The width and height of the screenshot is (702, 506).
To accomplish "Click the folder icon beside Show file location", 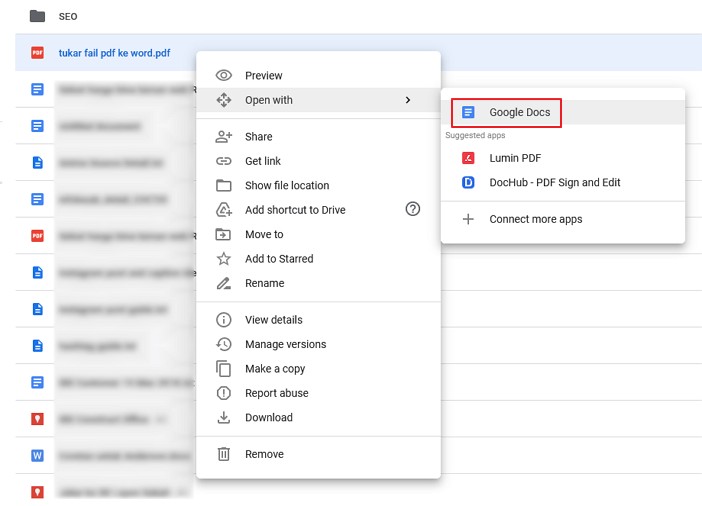I will coord(223,185).
